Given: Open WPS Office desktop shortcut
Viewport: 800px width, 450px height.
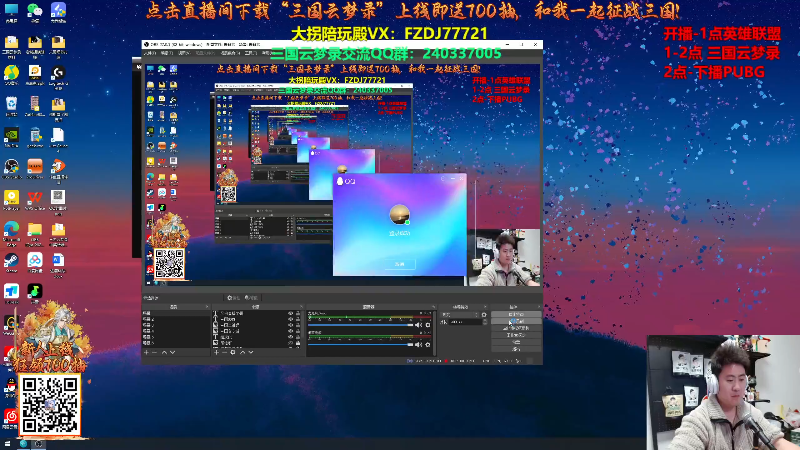Looking at the screenshot, I should point(35,200).
